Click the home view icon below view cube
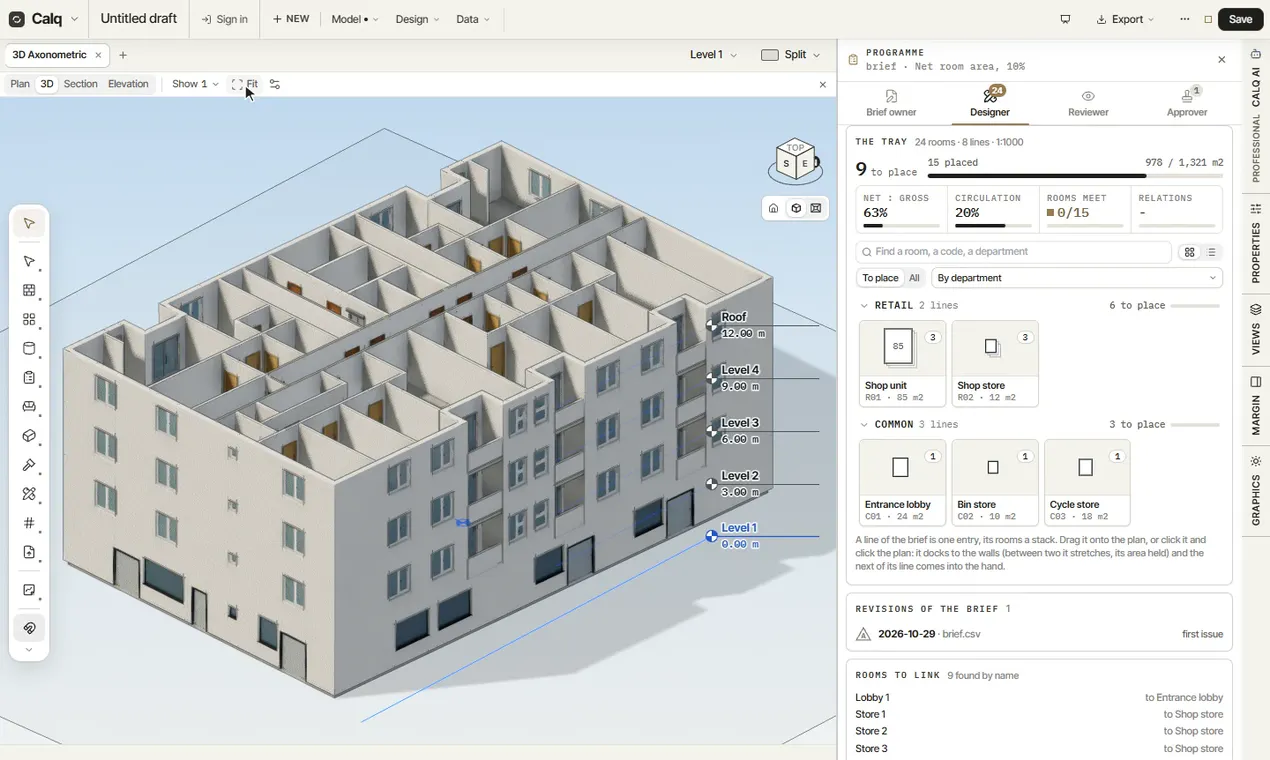1270x760 pixels. pos(773,209)
